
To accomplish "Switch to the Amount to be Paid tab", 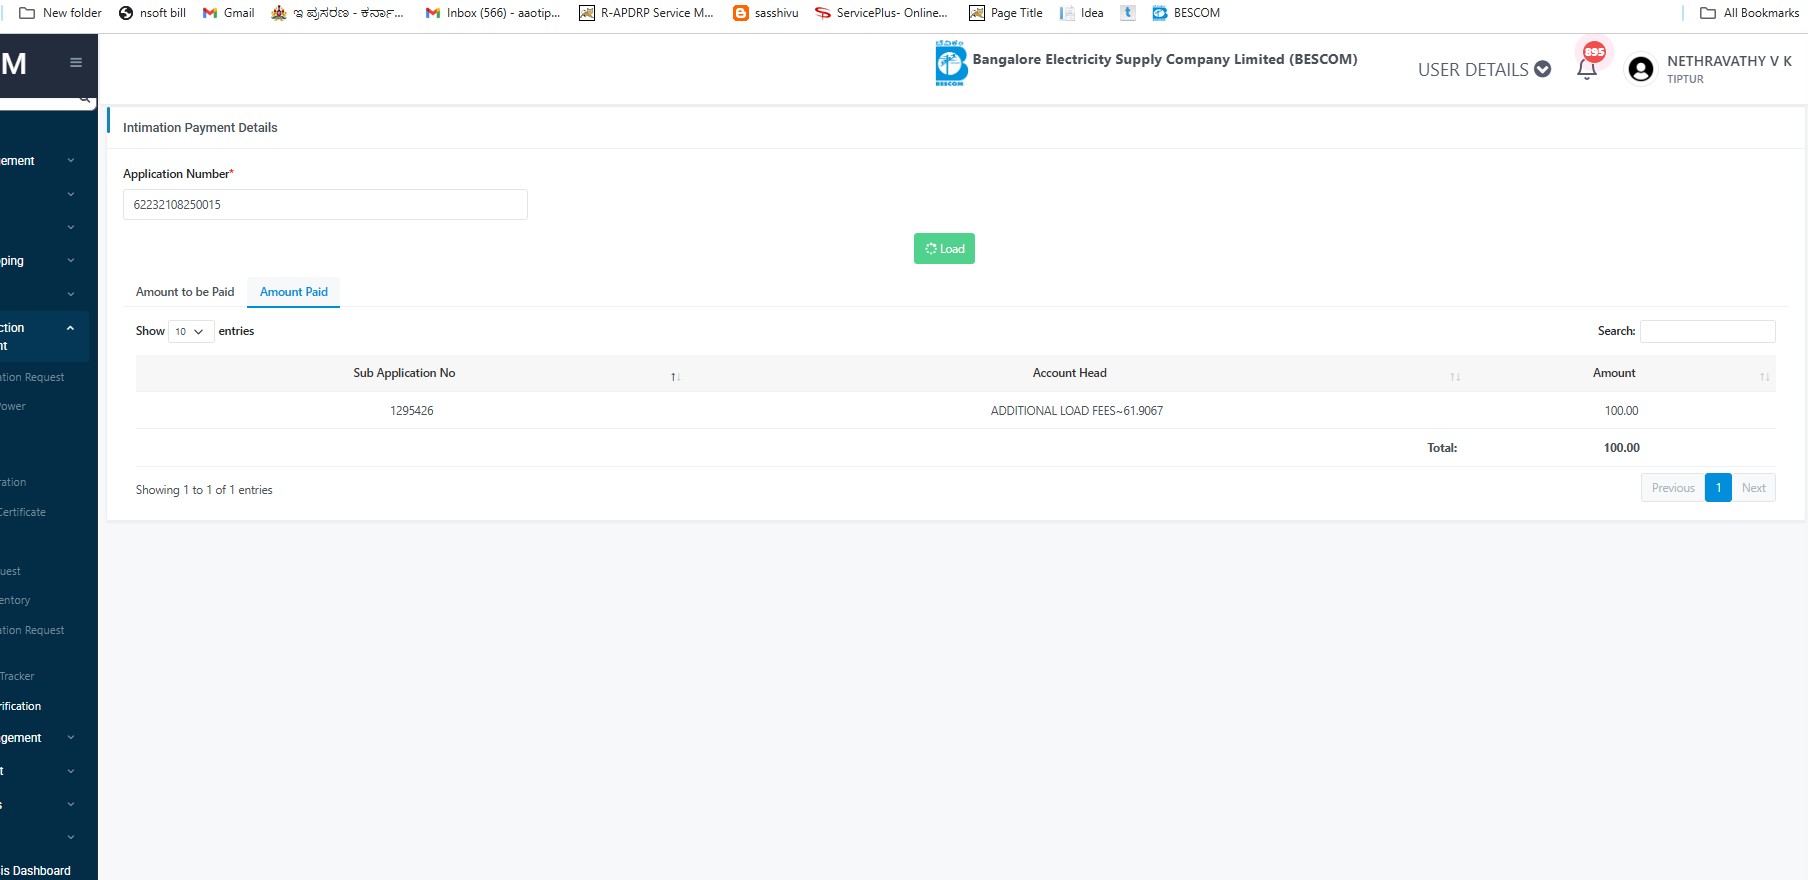I will pyautogui.click(x=185, y=292).
